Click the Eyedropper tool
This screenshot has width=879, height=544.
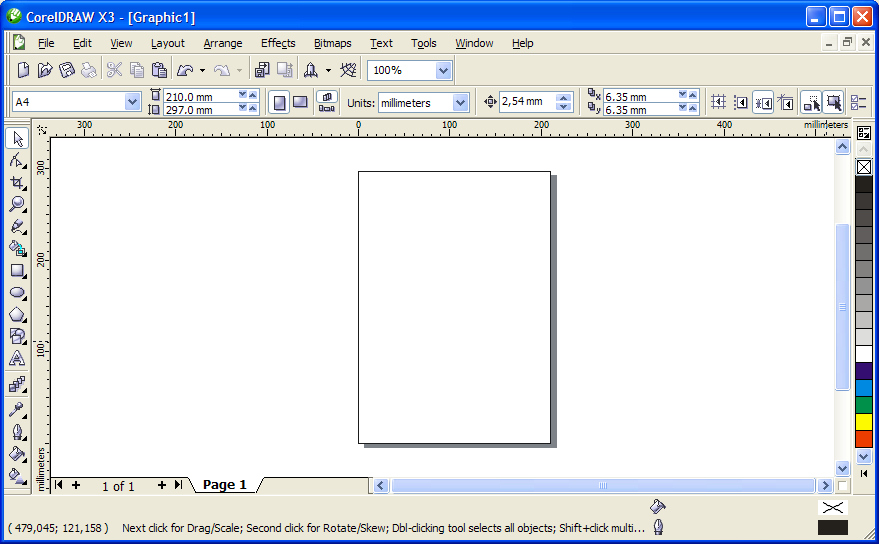pos(17,410)
